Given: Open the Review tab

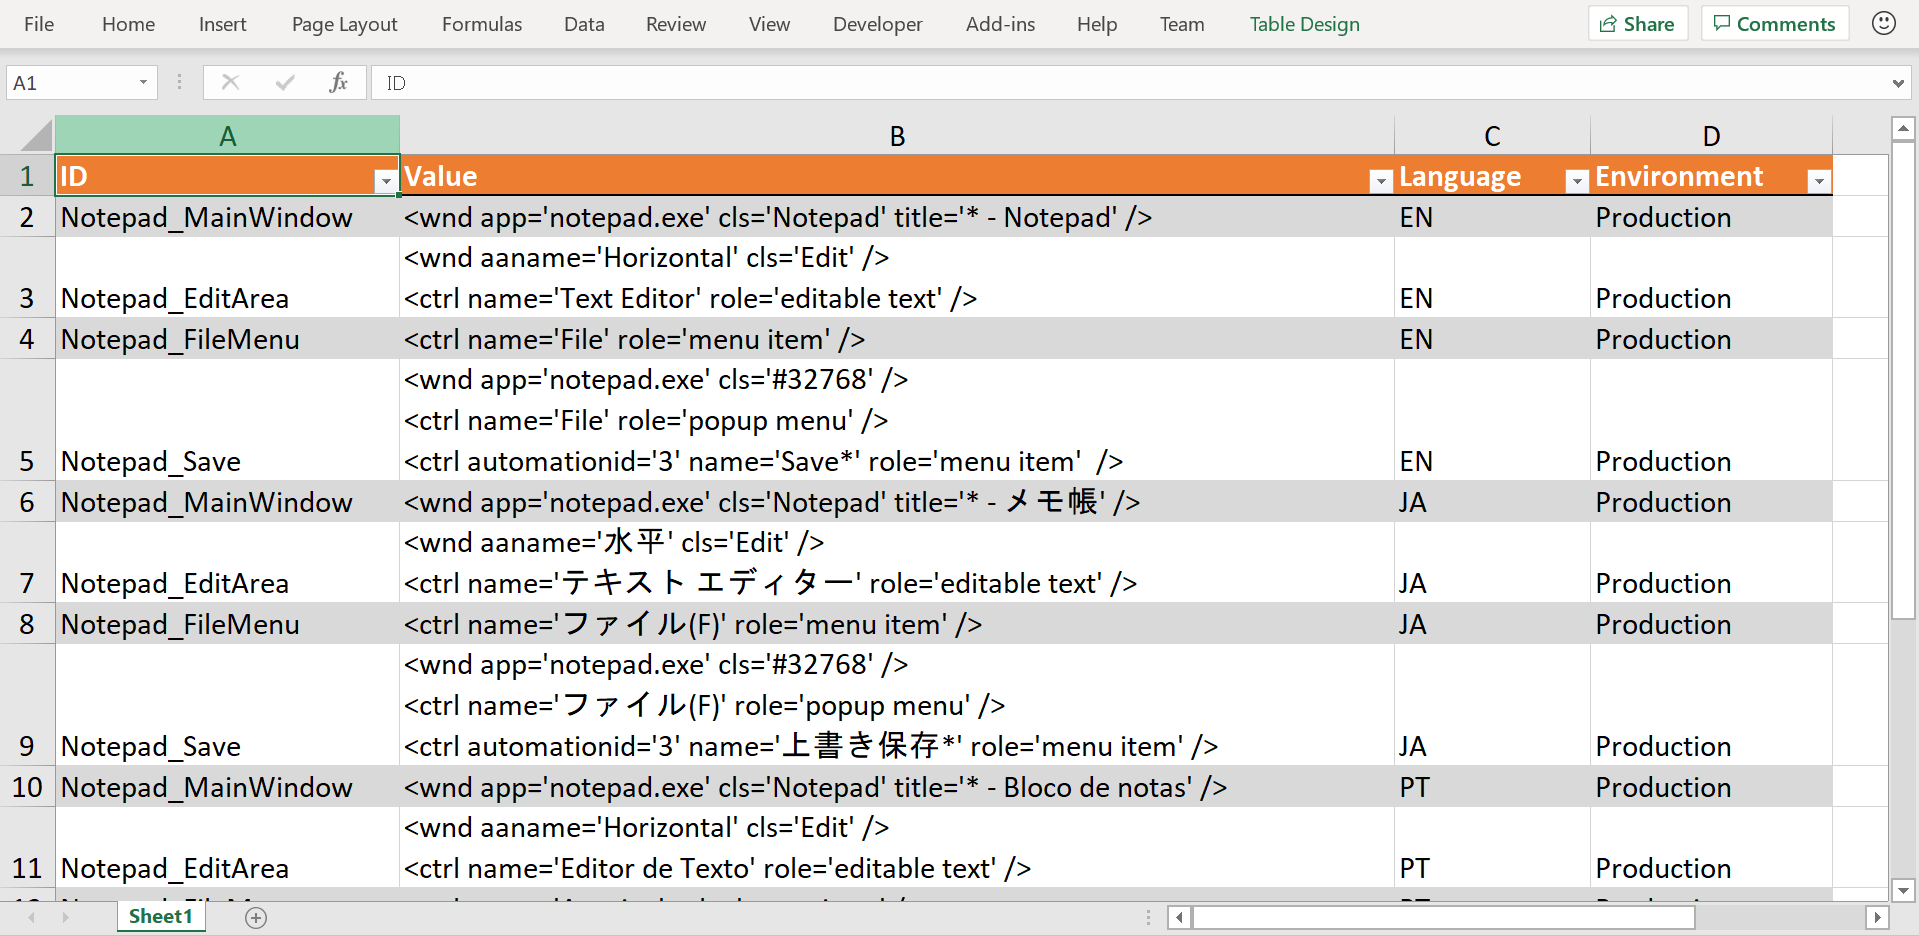Looking at the screenshot, I should pos(676,24).
